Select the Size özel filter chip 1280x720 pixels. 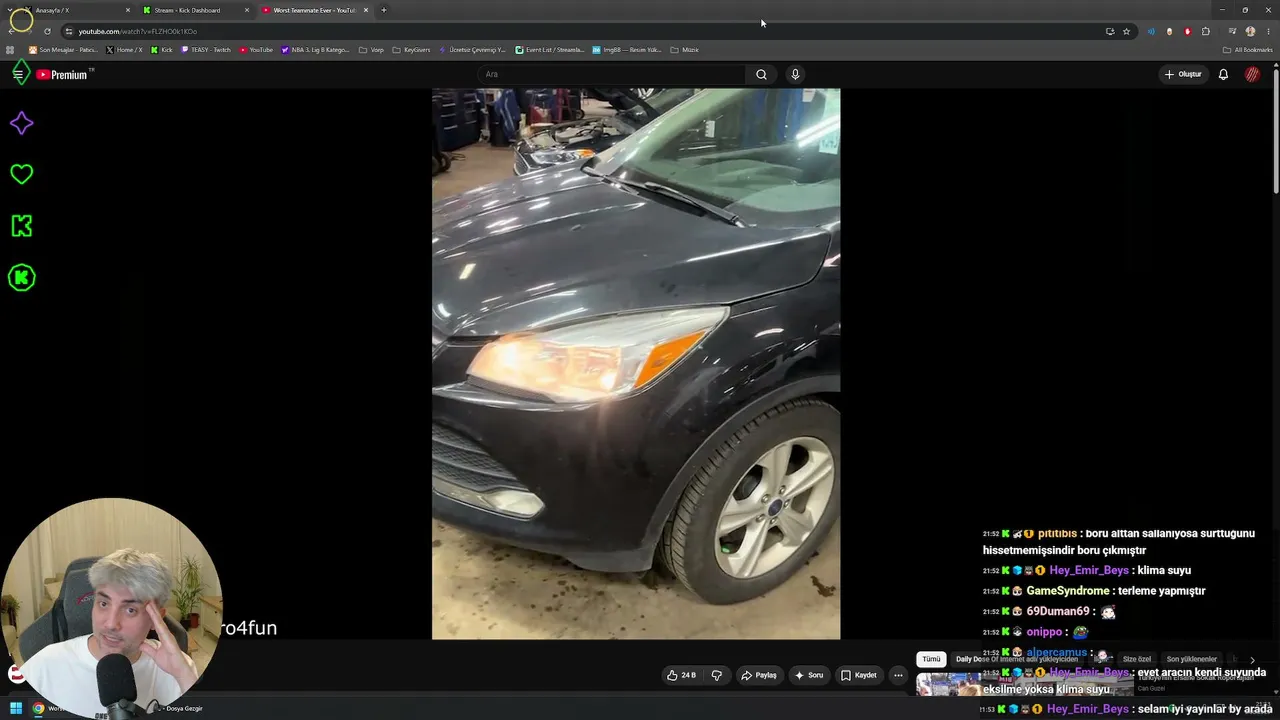[x=1137, y=660]
